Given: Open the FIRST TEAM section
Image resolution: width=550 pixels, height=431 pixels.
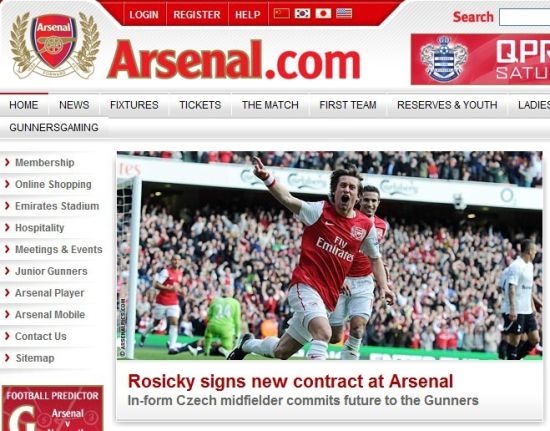Looking at the screenshot, I should coord(348,105).
